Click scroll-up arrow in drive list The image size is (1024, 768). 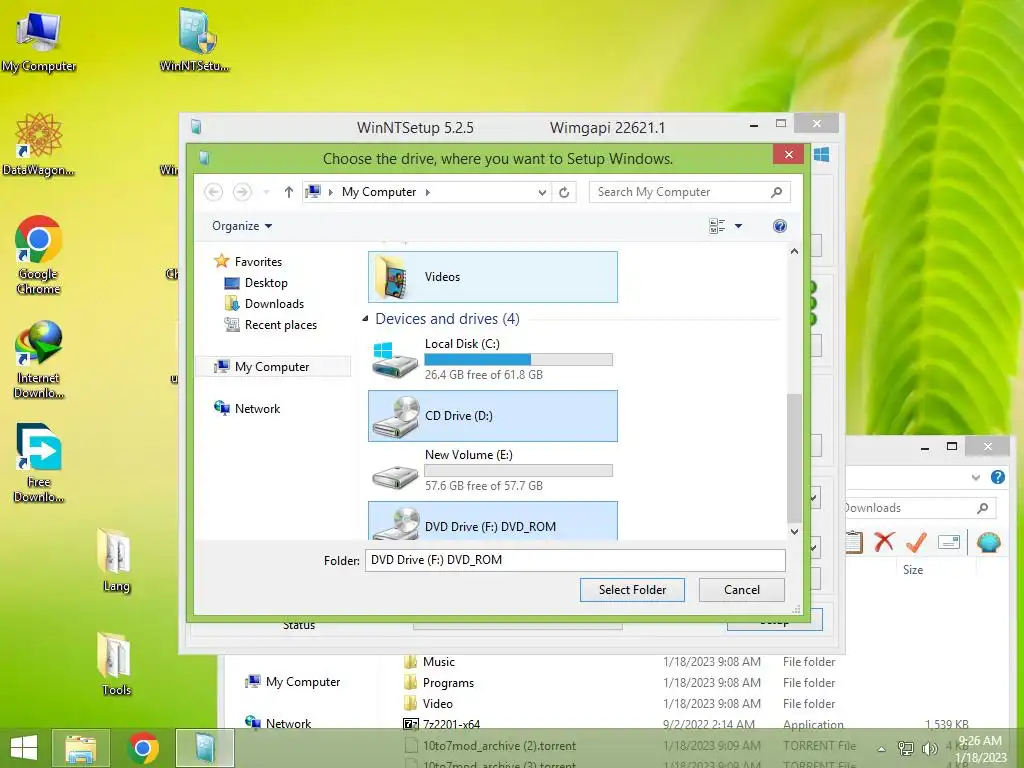click(794, 251)
